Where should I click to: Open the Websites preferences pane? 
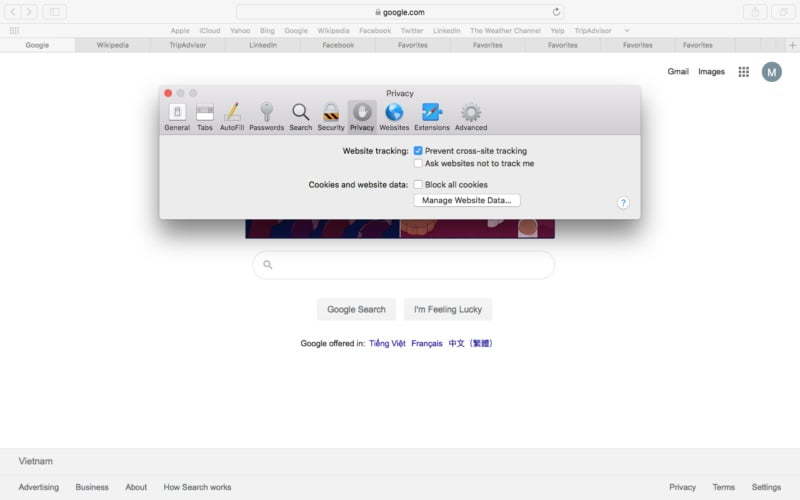pos(394,117)
